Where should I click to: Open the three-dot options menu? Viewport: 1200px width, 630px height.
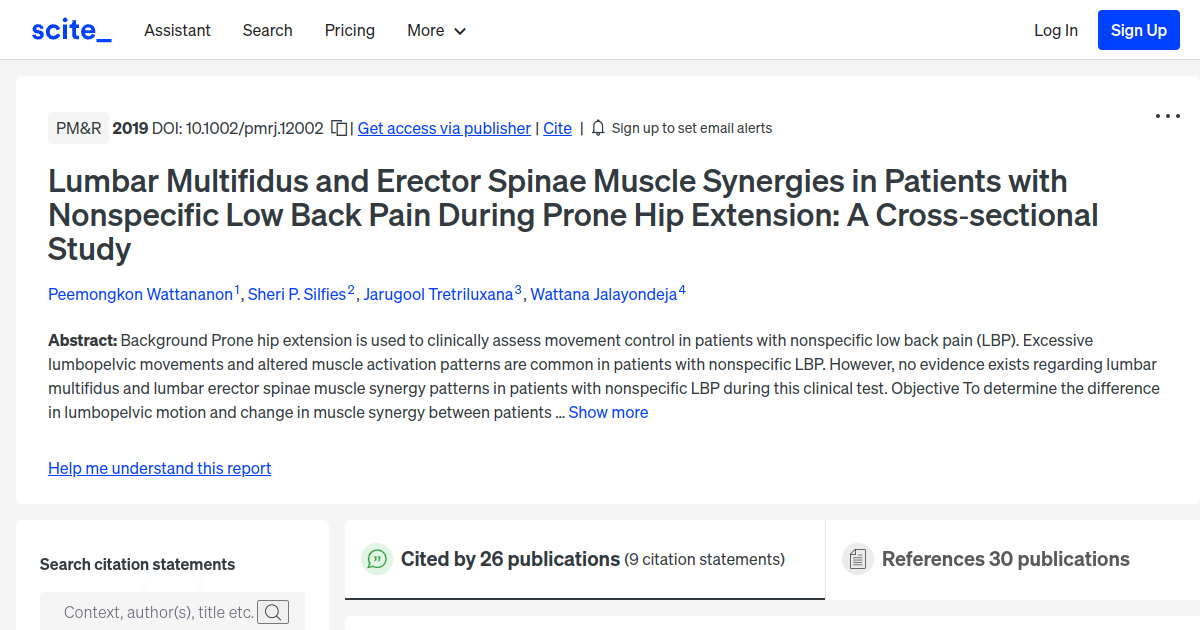pyautogui.click(x=1167, y=116)
